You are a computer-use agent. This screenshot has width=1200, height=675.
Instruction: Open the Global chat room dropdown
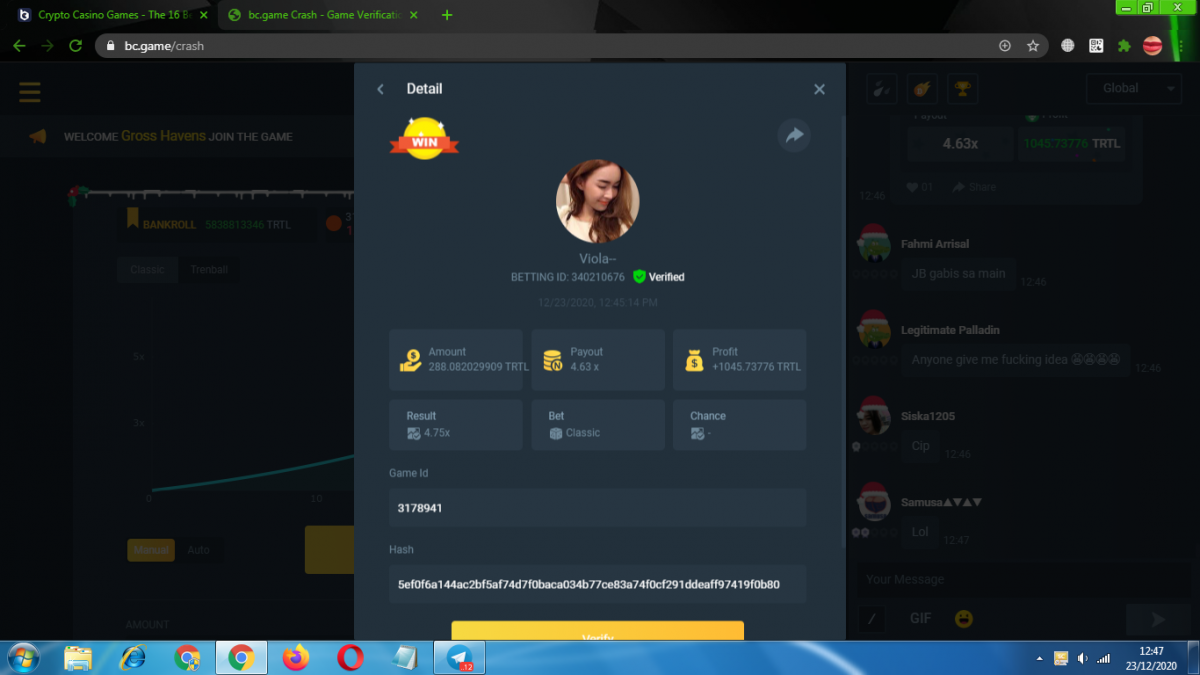tap(1133, 89)
